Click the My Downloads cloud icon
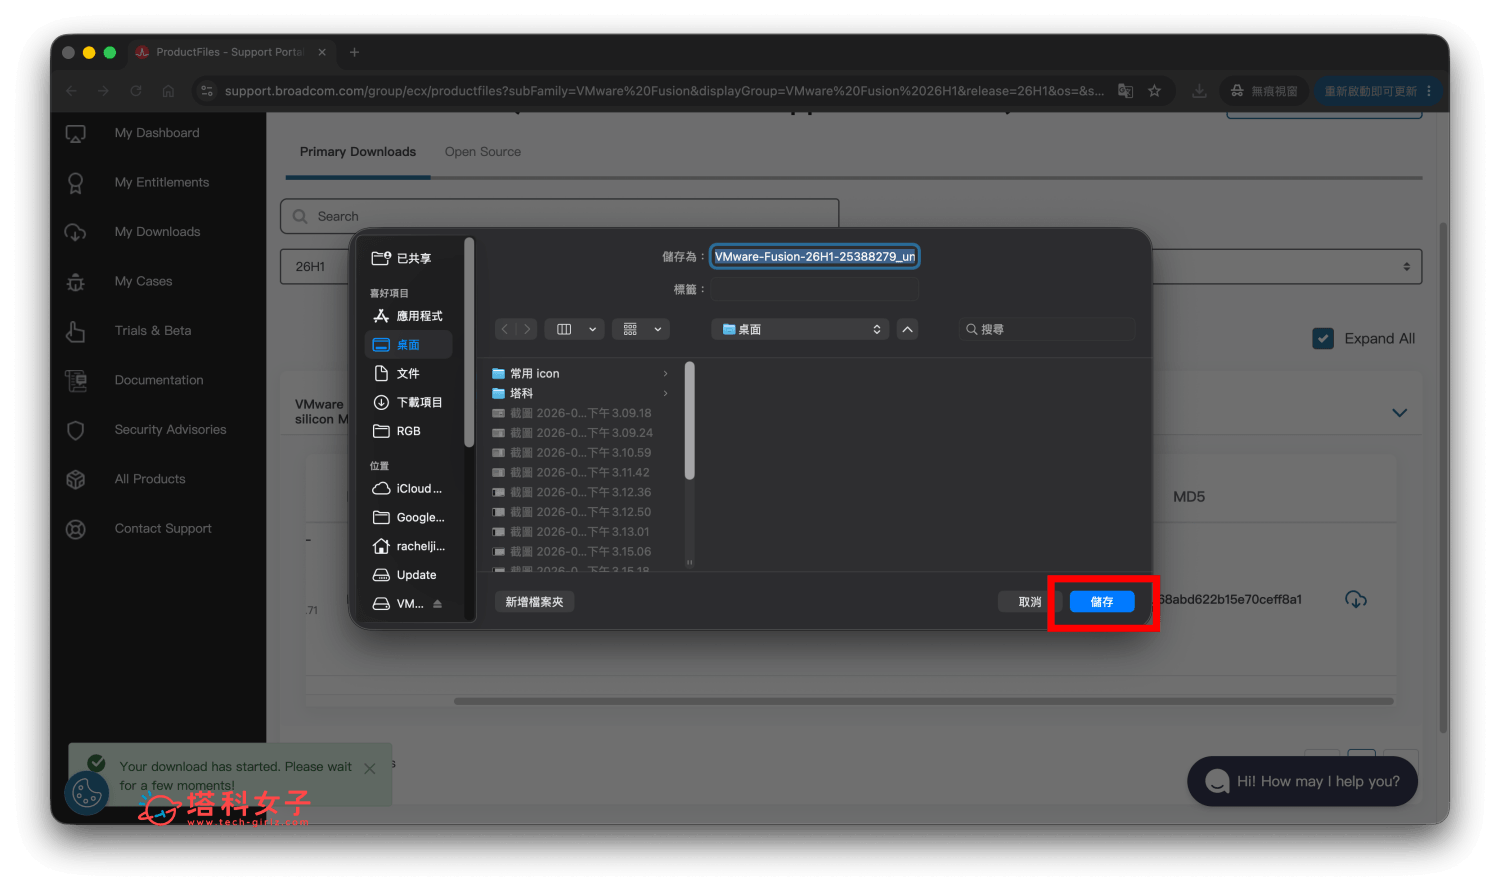The width and height of the screenshot is (1500, 891). coord(76,232)
